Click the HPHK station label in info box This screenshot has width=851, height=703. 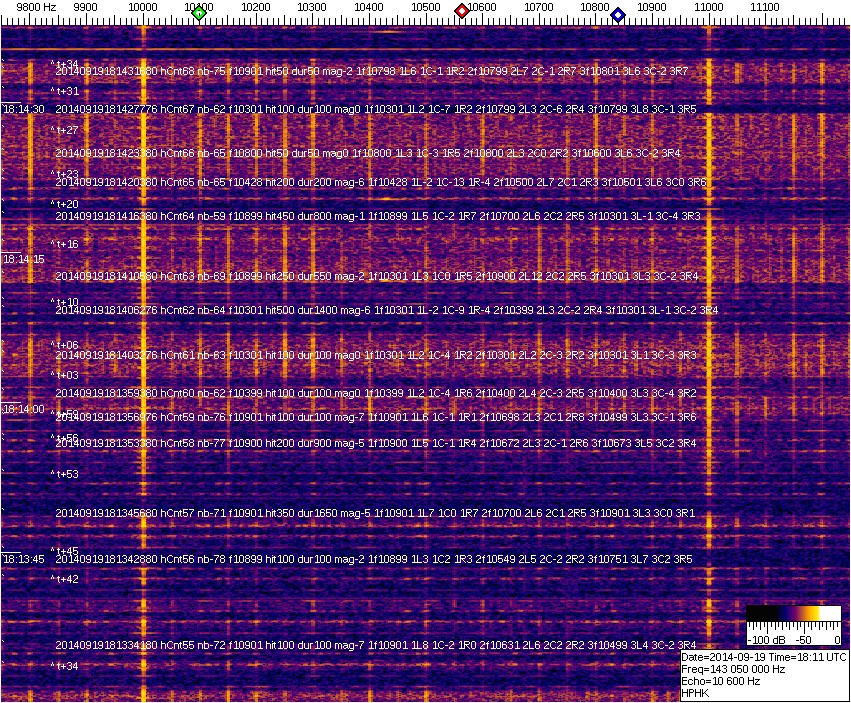pos(695,692)
